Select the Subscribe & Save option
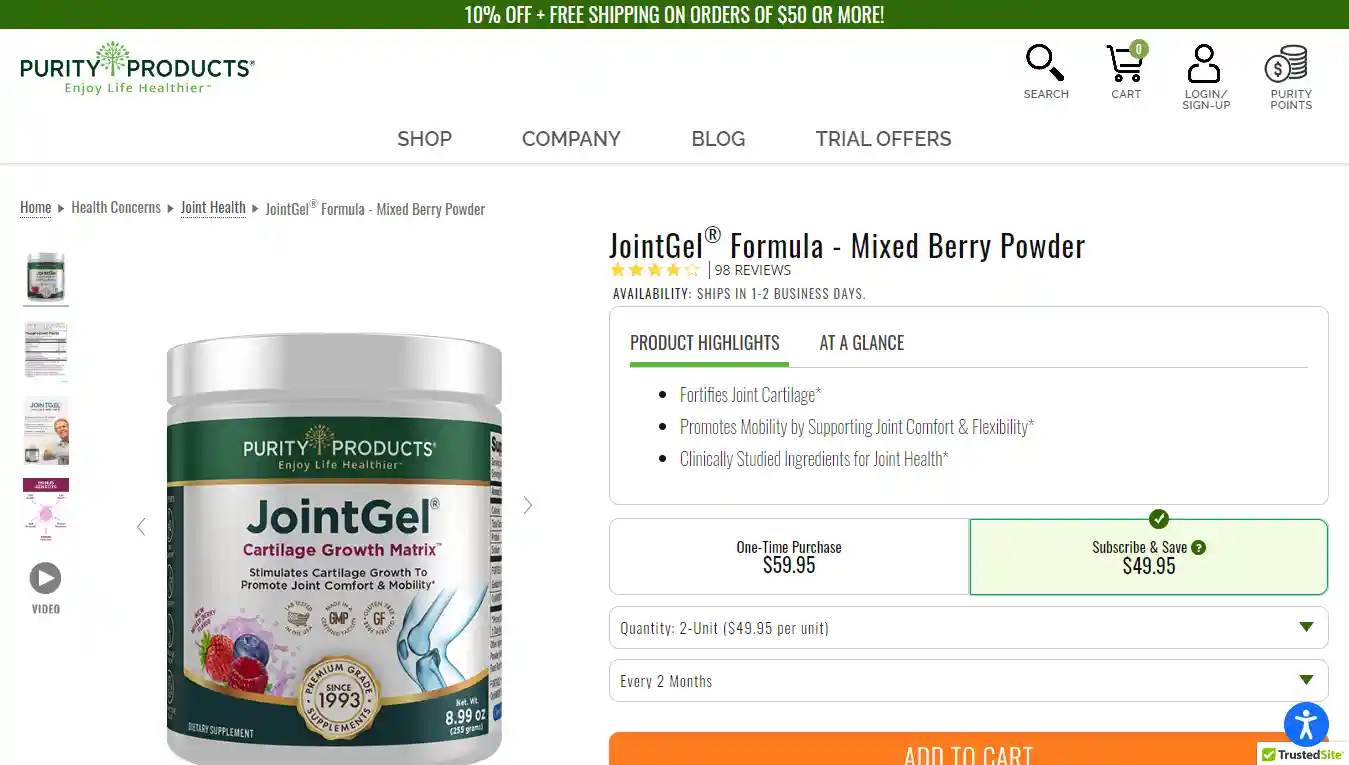Screen dimensions: 1349x765 pyautogui.click(x=1148, y=556)
